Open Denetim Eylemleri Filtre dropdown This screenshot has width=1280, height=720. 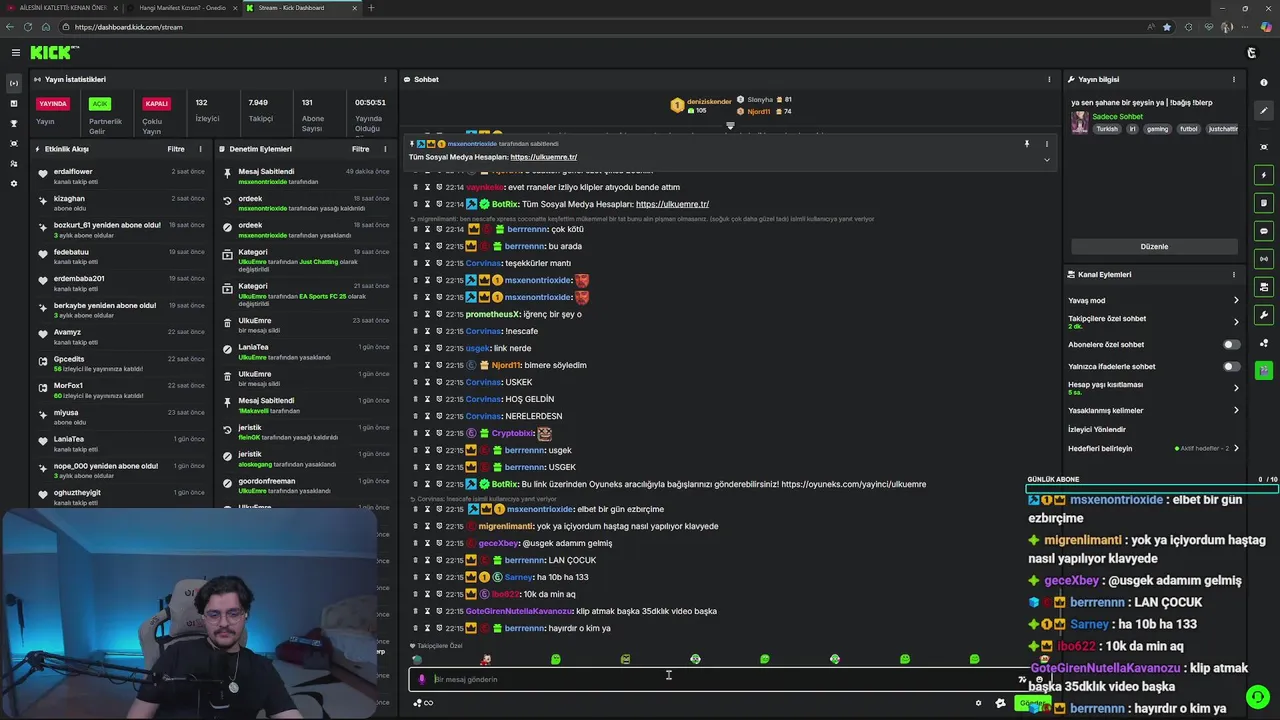click(361, 149)
